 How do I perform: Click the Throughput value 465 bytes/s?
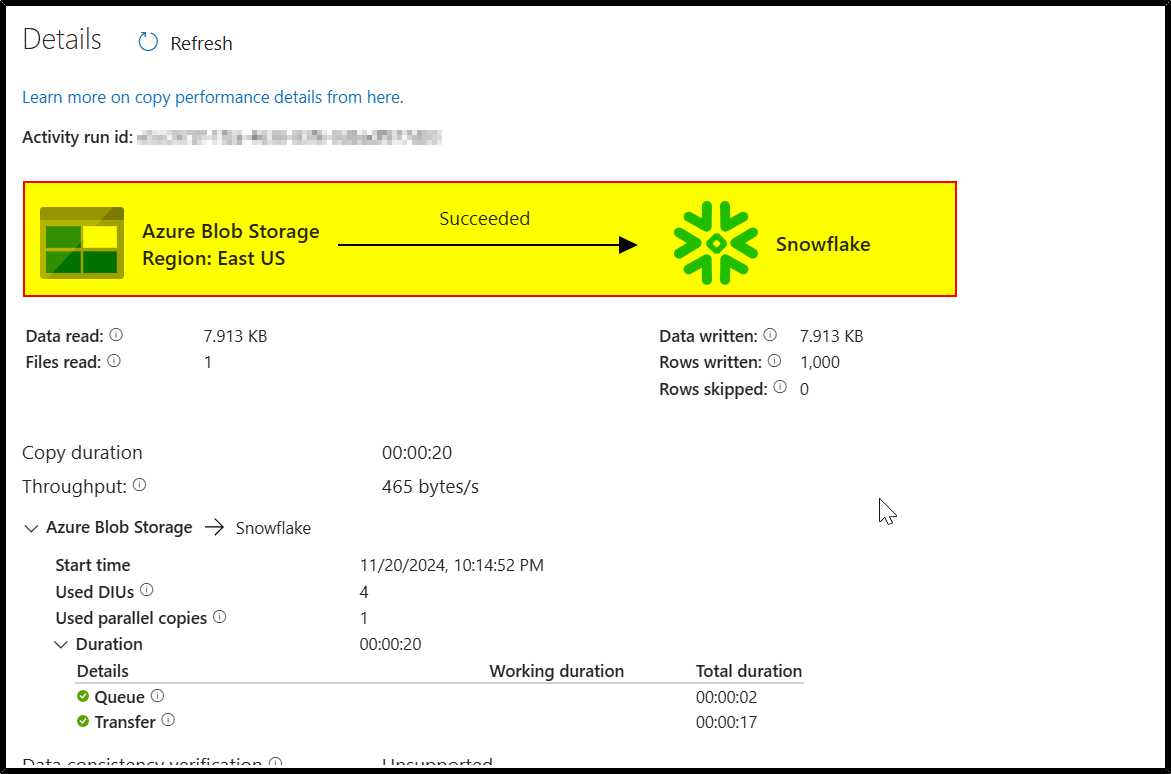[430, 487]
